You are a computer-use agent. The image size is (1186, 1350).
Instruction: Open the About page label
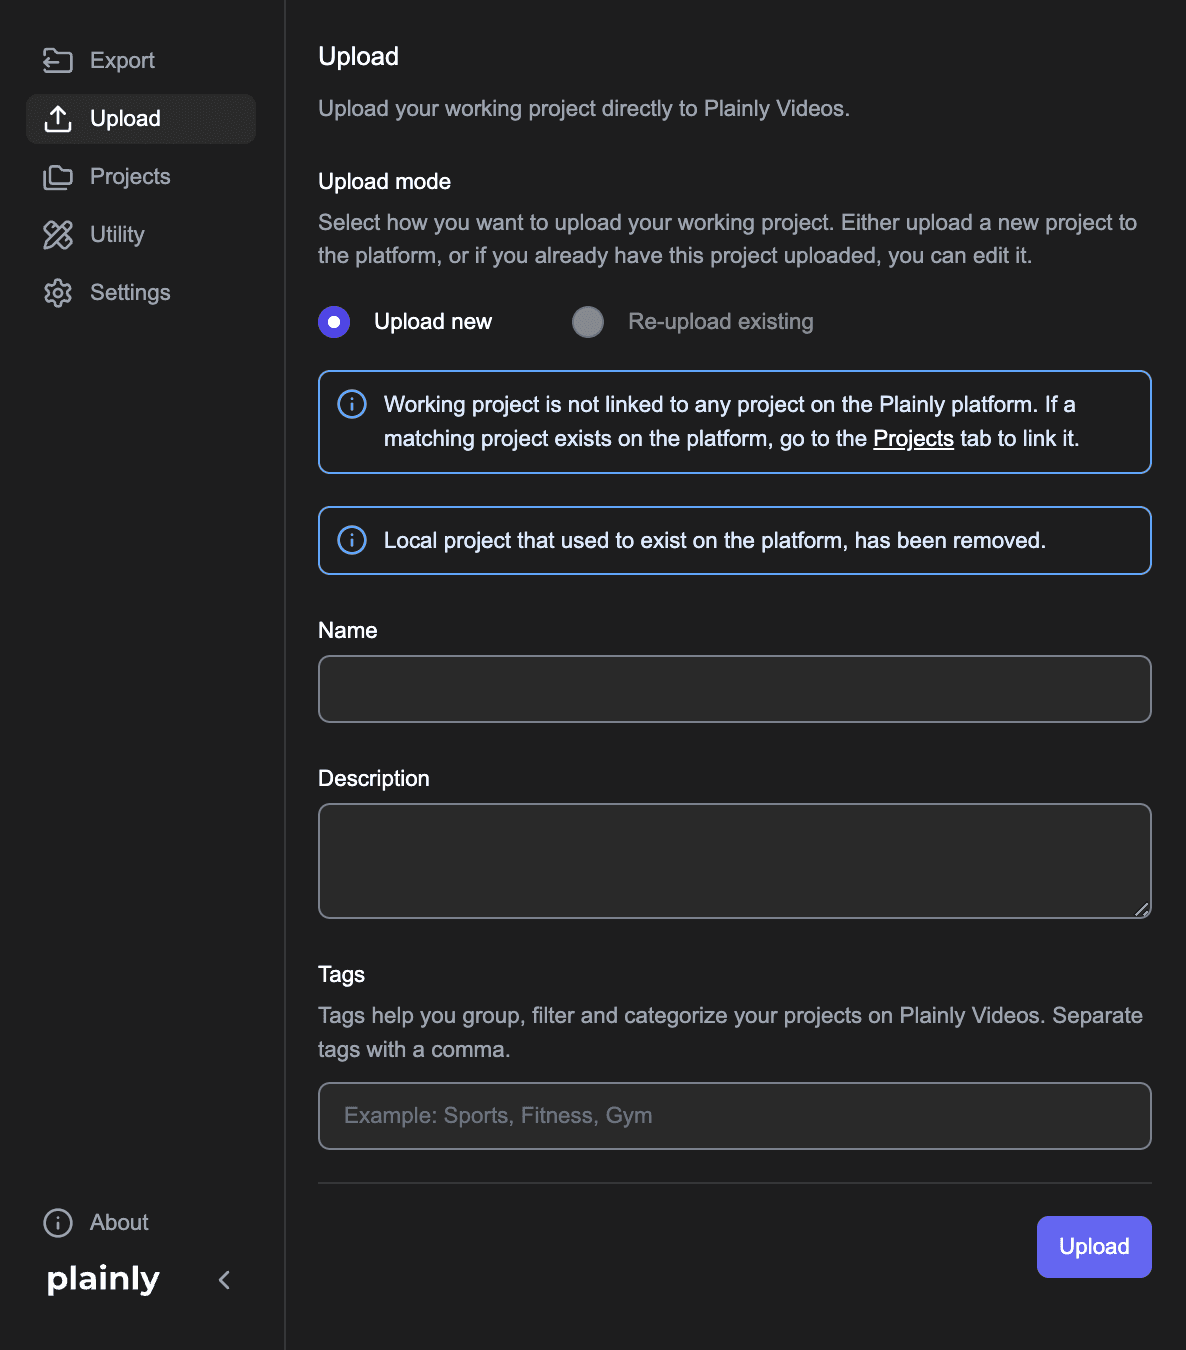pyautogui.click(x=119, y=1223)
